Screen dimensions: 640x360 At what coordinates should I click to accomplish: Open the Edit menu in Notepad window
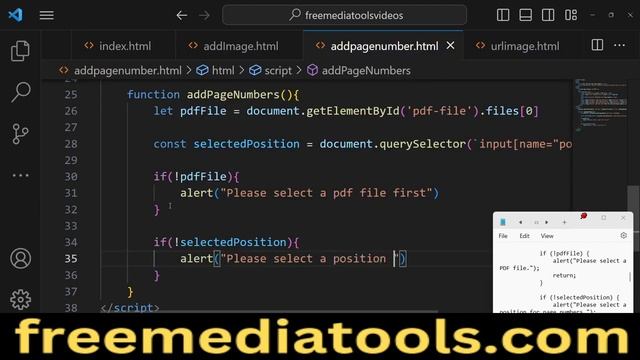coord(524,236)
